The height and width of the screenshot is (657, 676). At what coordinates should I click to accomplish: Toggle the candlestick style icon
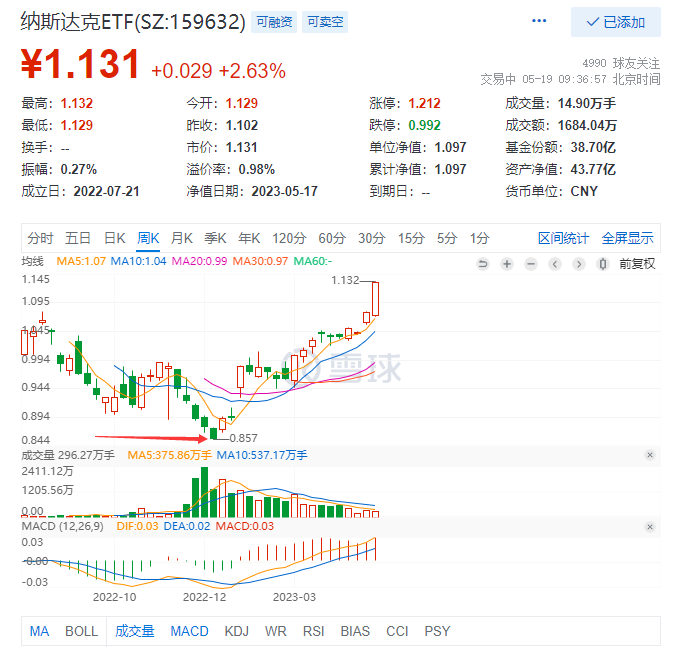pyautogui.click(x=603, y=263)
